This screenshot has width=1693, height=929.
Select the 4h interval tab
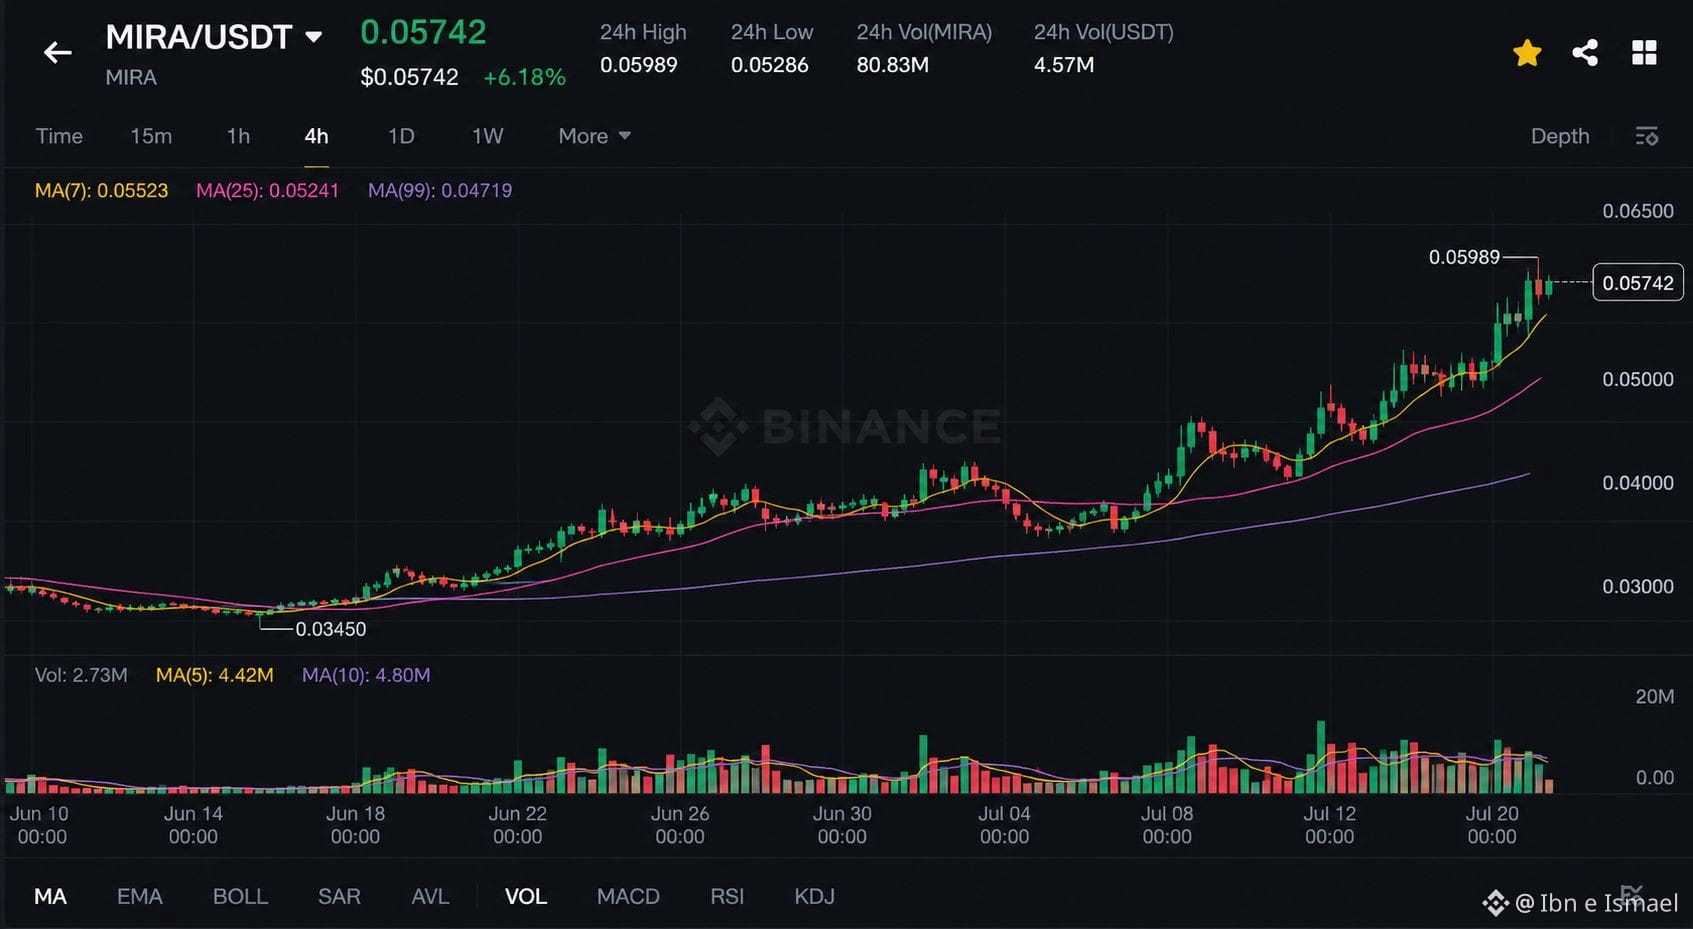pos(316,136)
